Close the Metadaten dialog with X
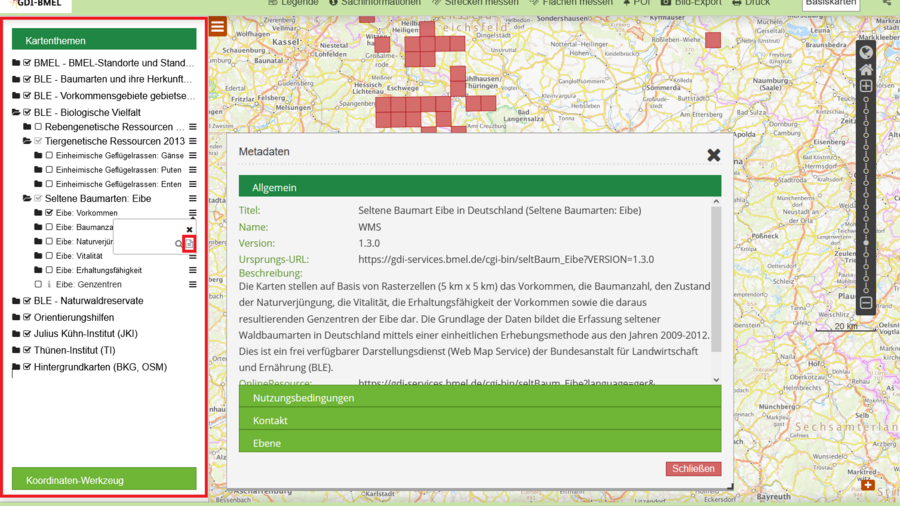 click(x=713, y=155)
